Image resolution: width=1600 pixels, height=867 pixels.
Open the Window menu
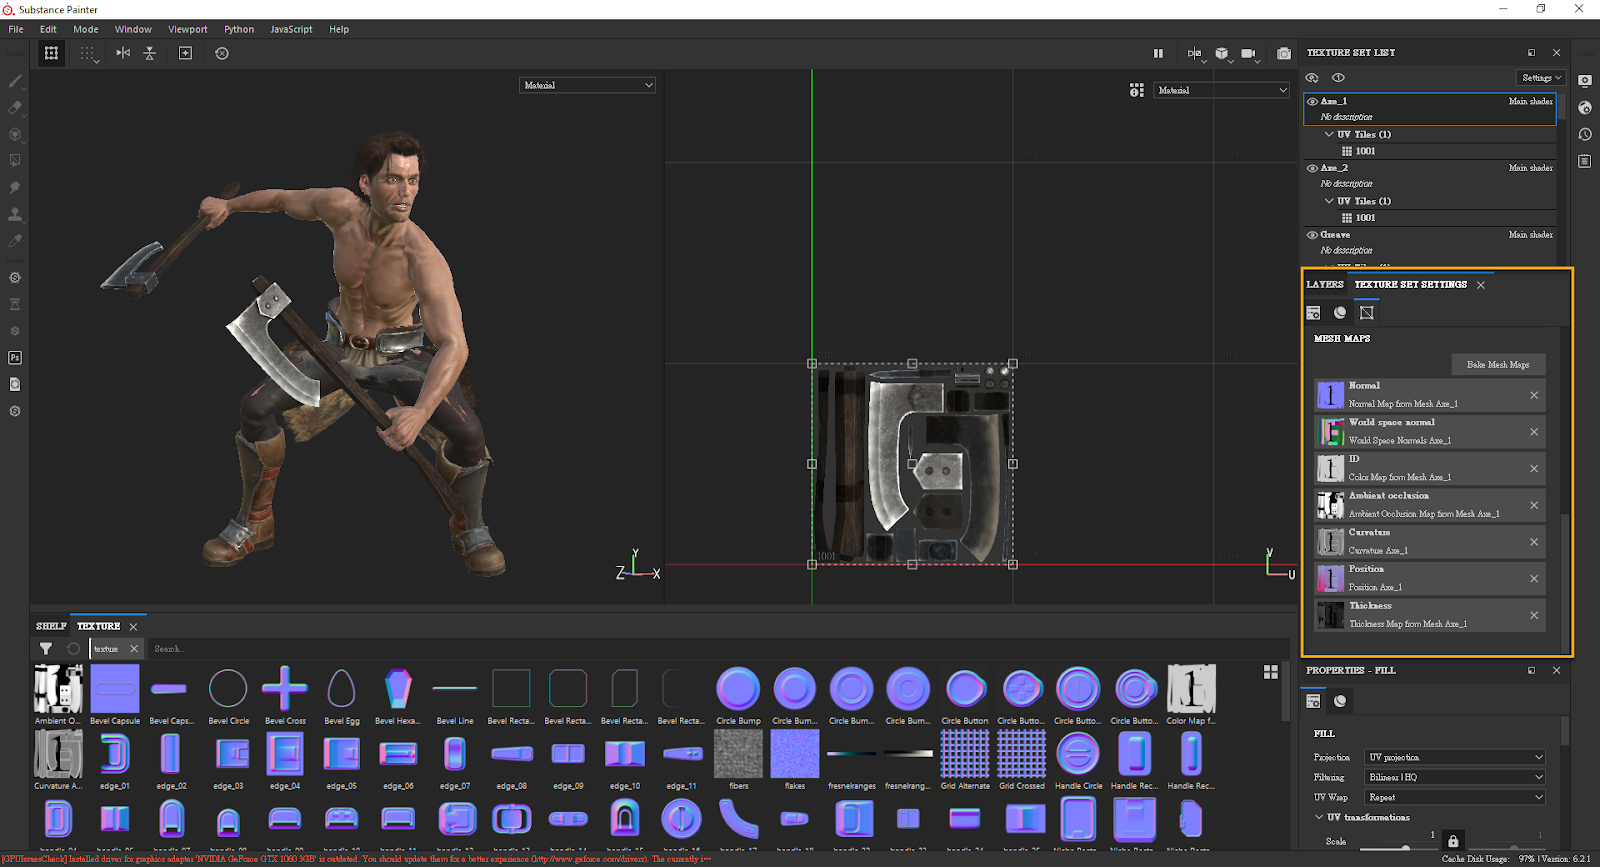[133, 29]
